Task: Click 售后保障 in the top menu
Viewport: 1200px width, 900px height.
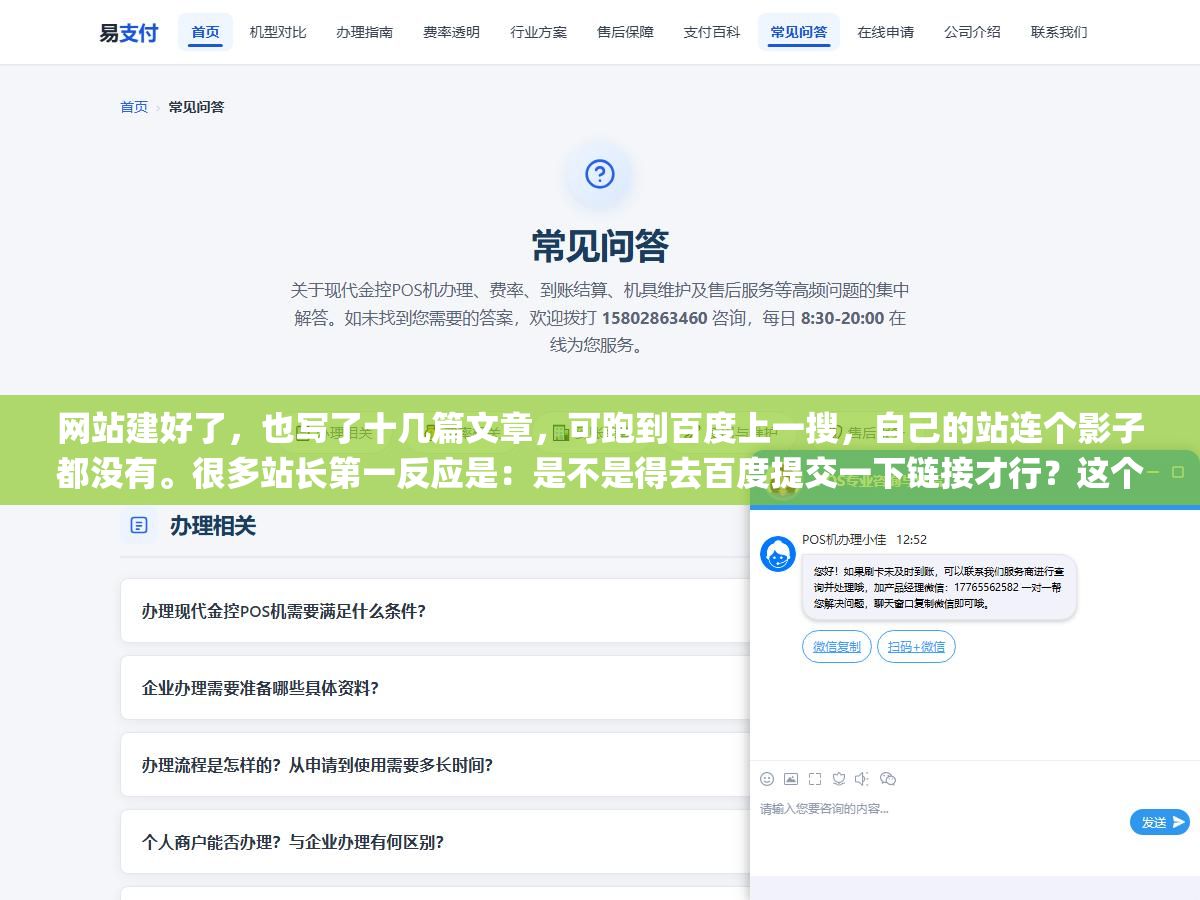Action: 626,32
